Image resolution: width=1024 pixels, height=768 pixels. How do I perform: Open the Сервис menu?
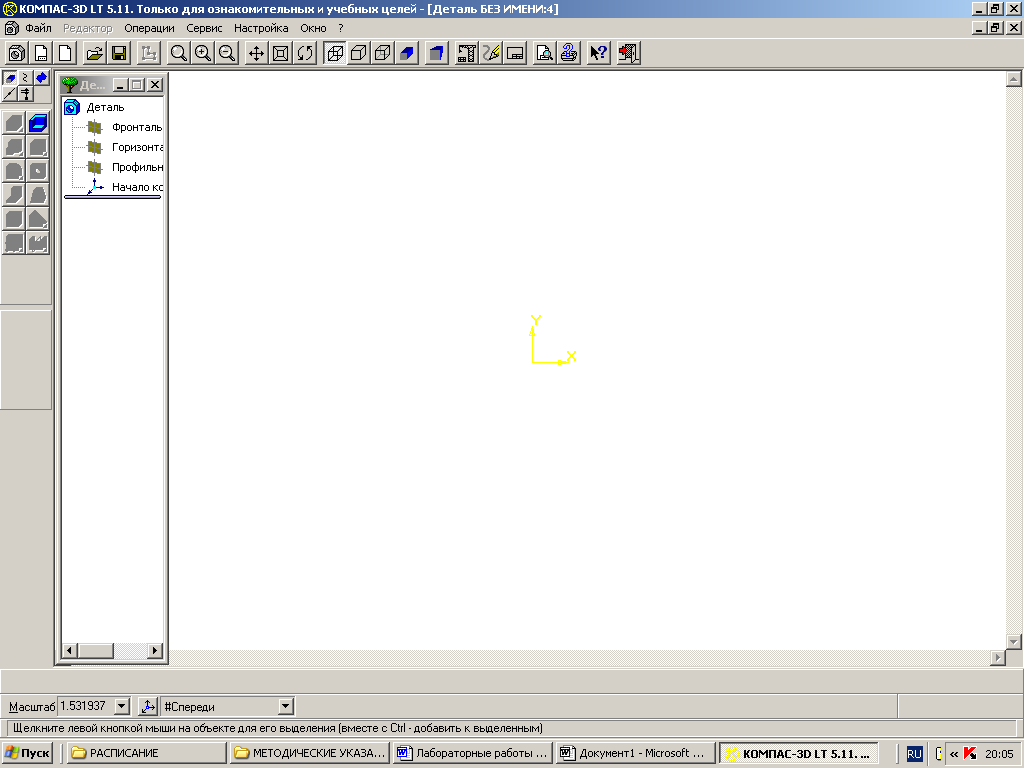204,28
